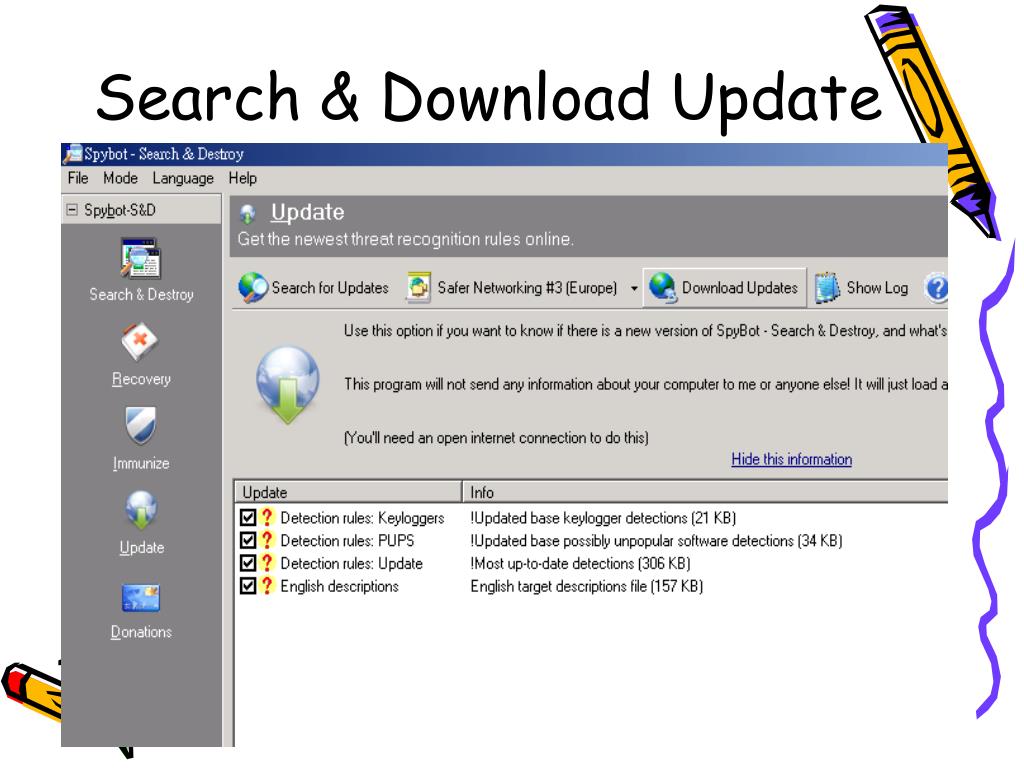Click the Donations sidebar label
Image resolution: width=1024 pixels, height=768 pixels.
pos(141,632)
